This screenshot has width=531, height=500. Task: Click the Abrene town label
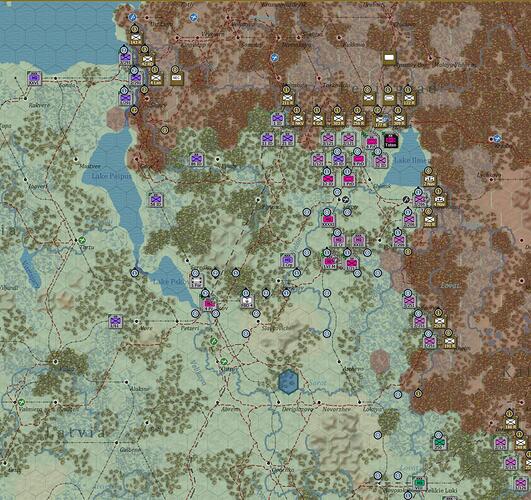click(230, 409)
